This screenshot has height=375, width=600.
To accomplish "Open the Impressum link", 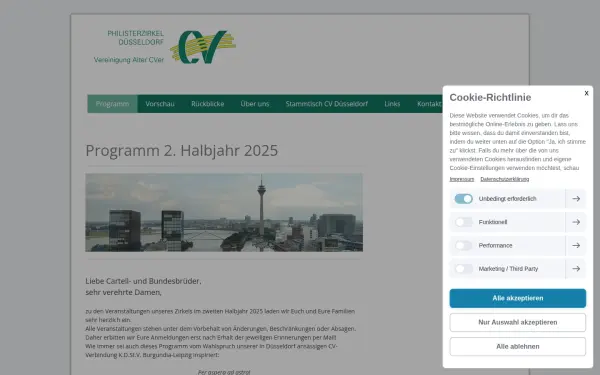I will click(461, 179).
